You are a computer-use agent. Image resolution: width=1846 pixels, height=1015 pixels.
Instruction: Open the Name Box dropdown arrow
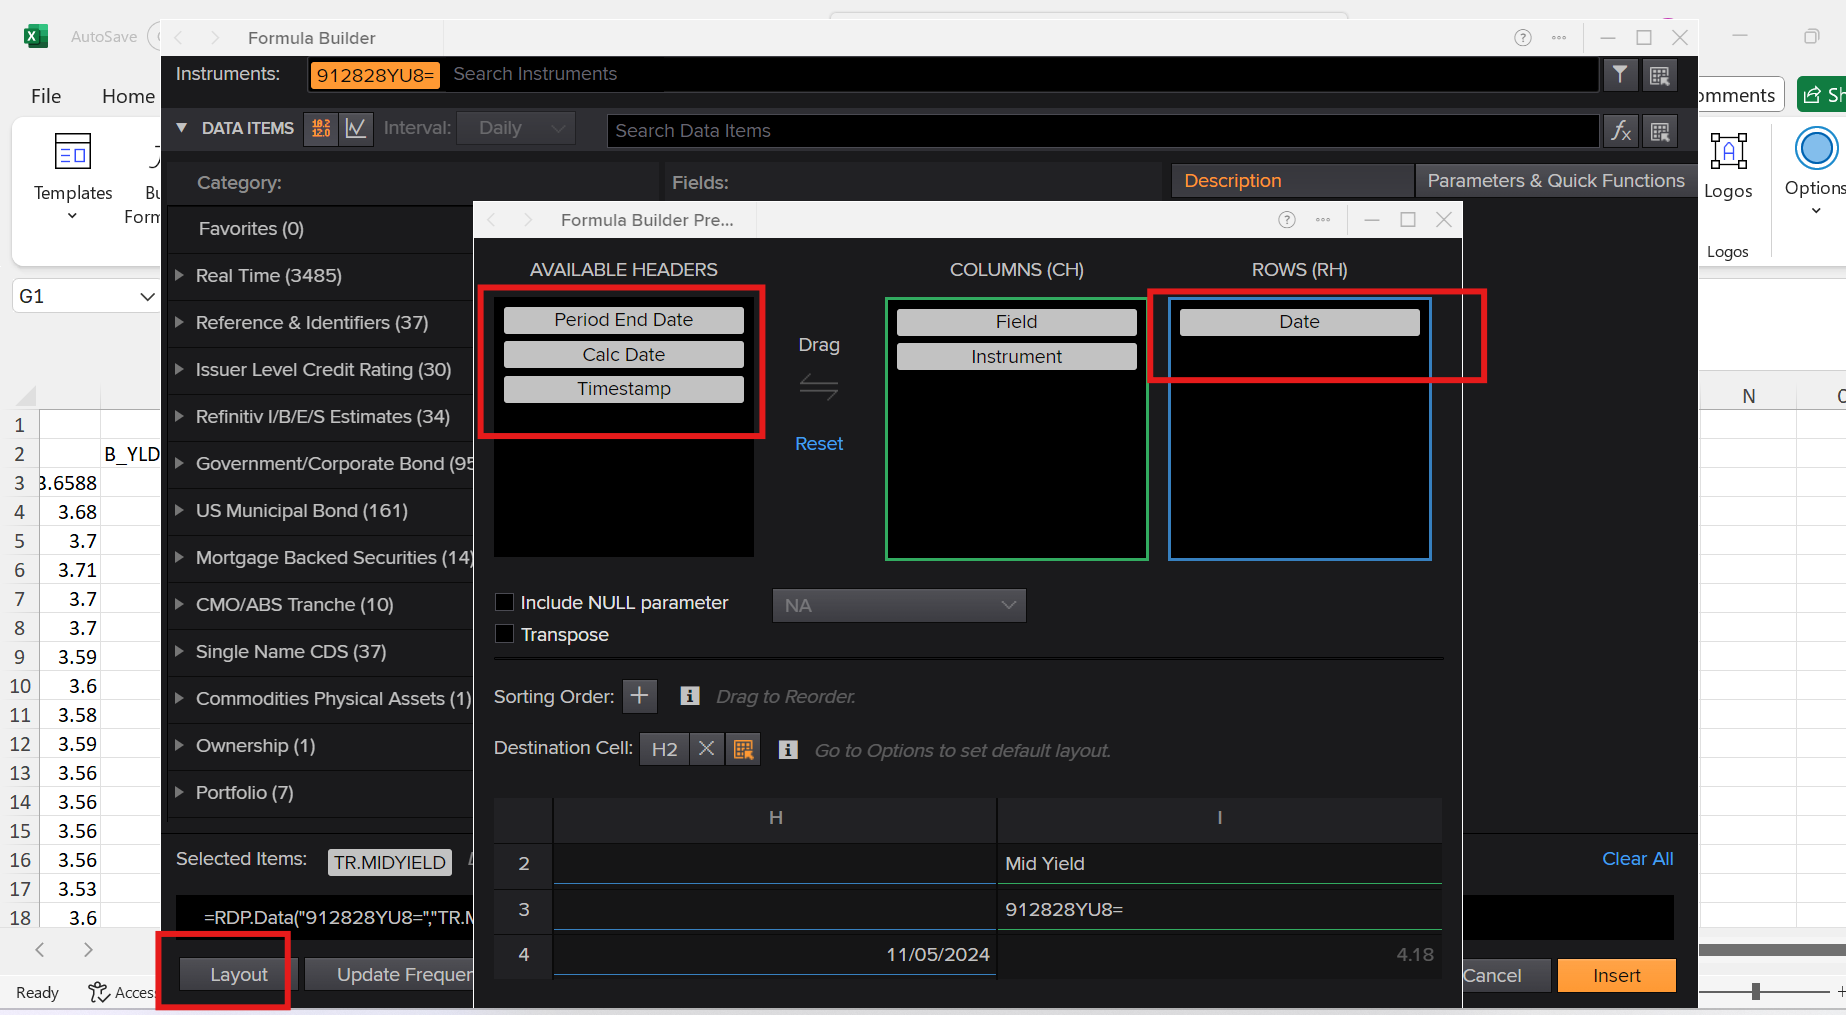tap(147, 297)
